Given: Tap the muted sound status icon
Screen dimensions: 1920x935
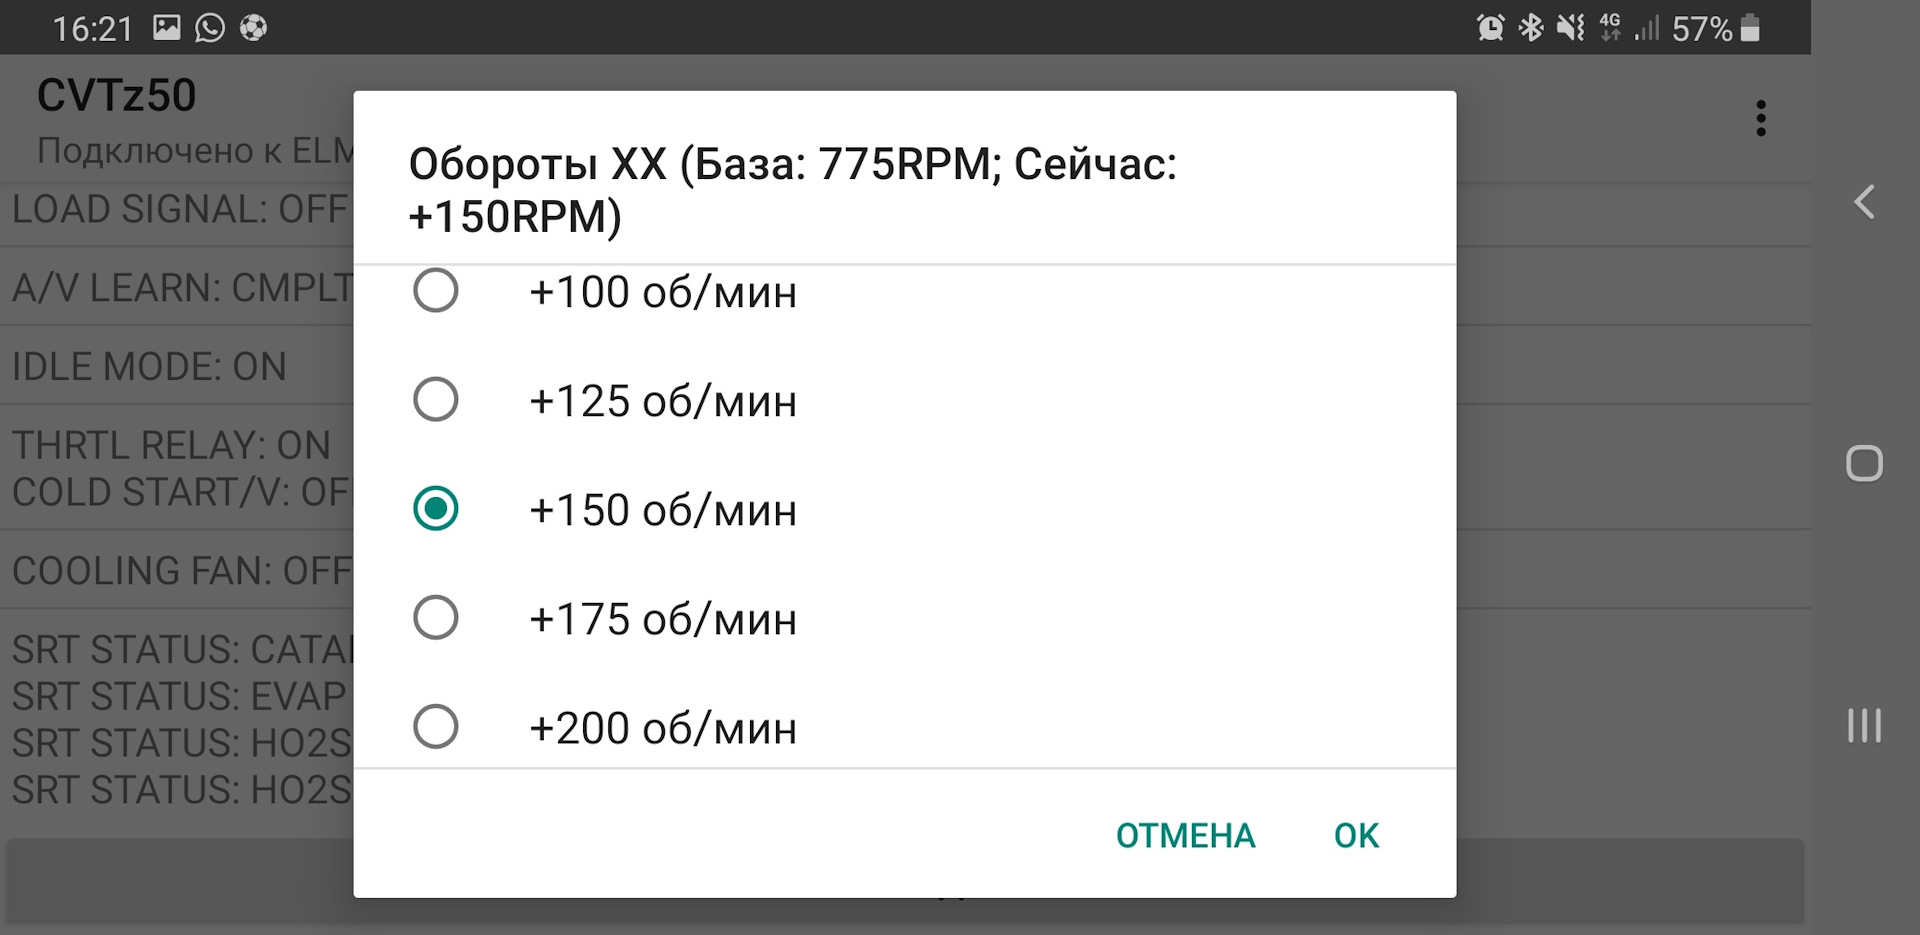Looking at the screenshot, I should click(x=1571, y=28).
